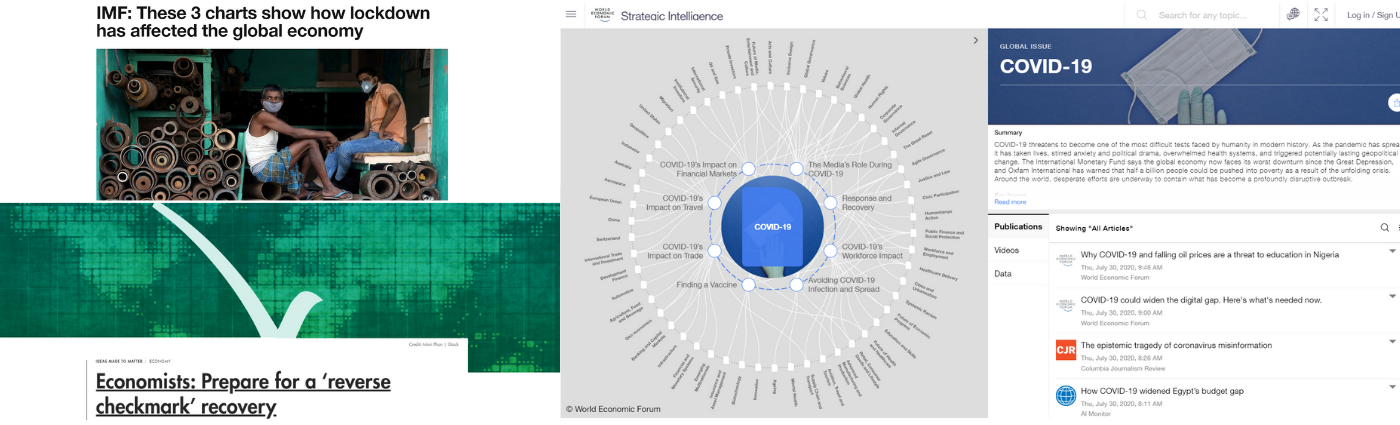Click the CJR source icon
Viewport: 1400px width, 425px height.
coord(1066,349)
